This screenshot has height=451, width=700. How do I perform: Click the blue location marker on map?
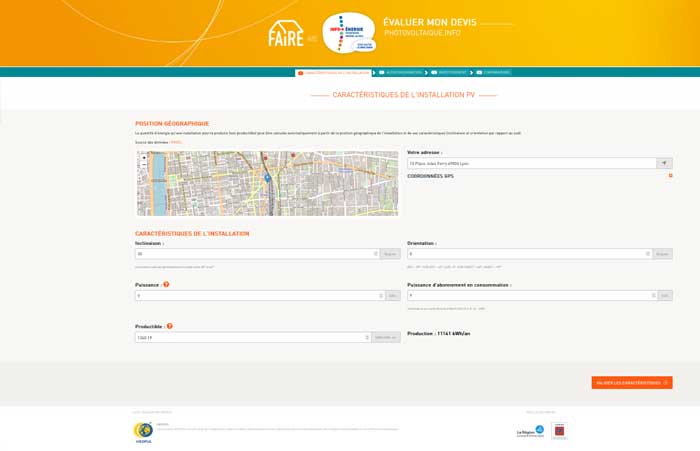[x=267, y=178]
